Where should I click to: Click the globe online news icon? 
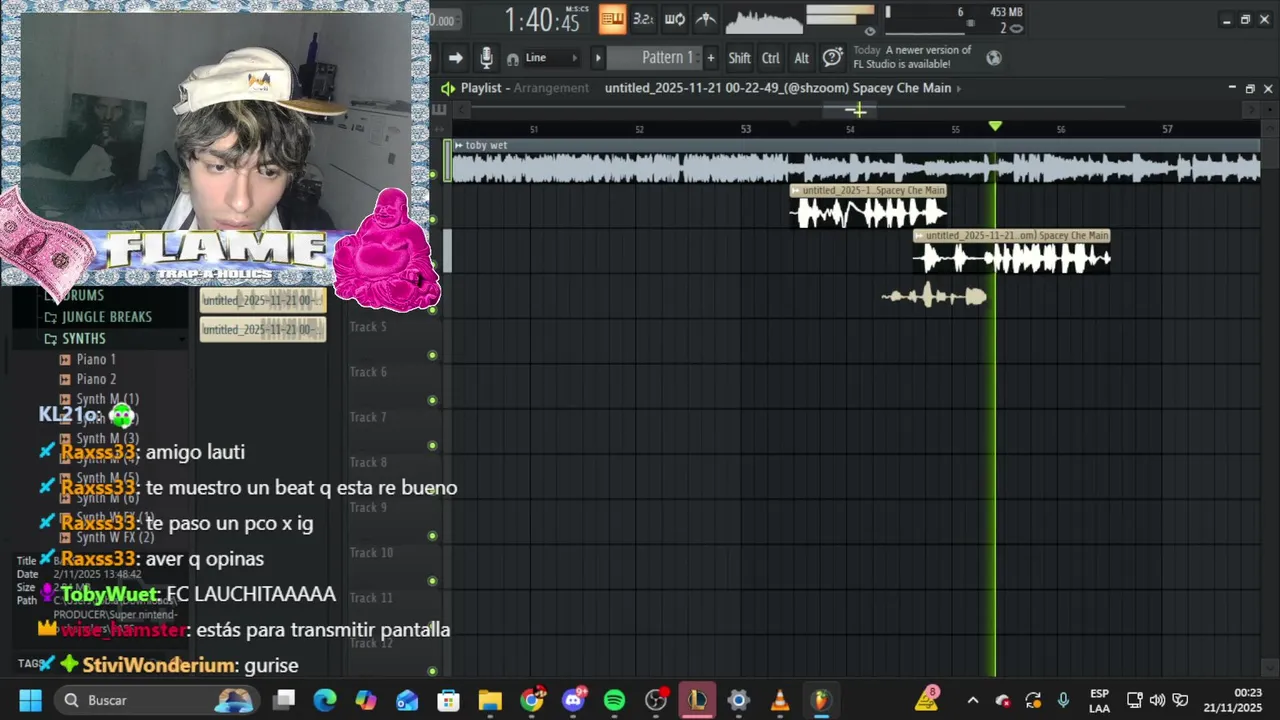tap(994, 58)
